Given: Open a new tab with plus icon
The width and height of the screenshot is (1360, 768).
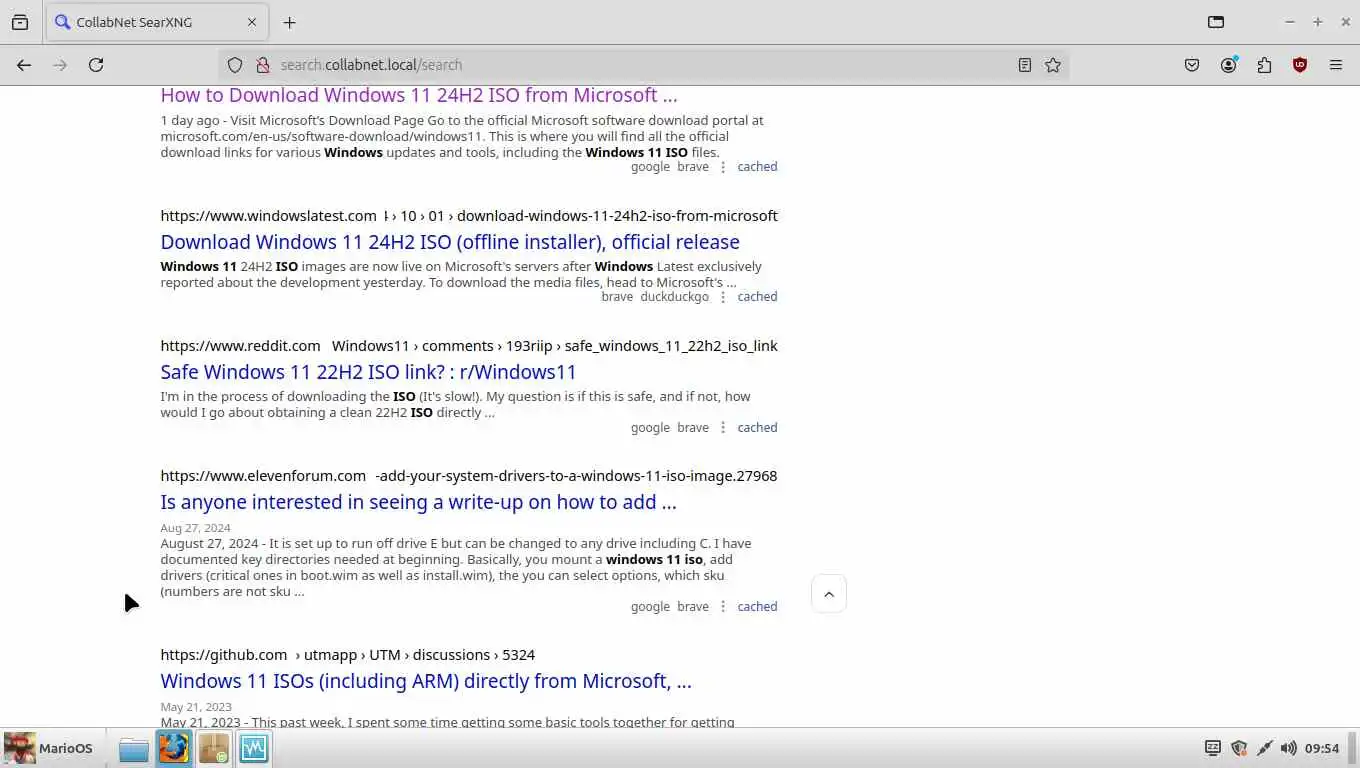Looking at the screenshot, I should coord(289,22).
